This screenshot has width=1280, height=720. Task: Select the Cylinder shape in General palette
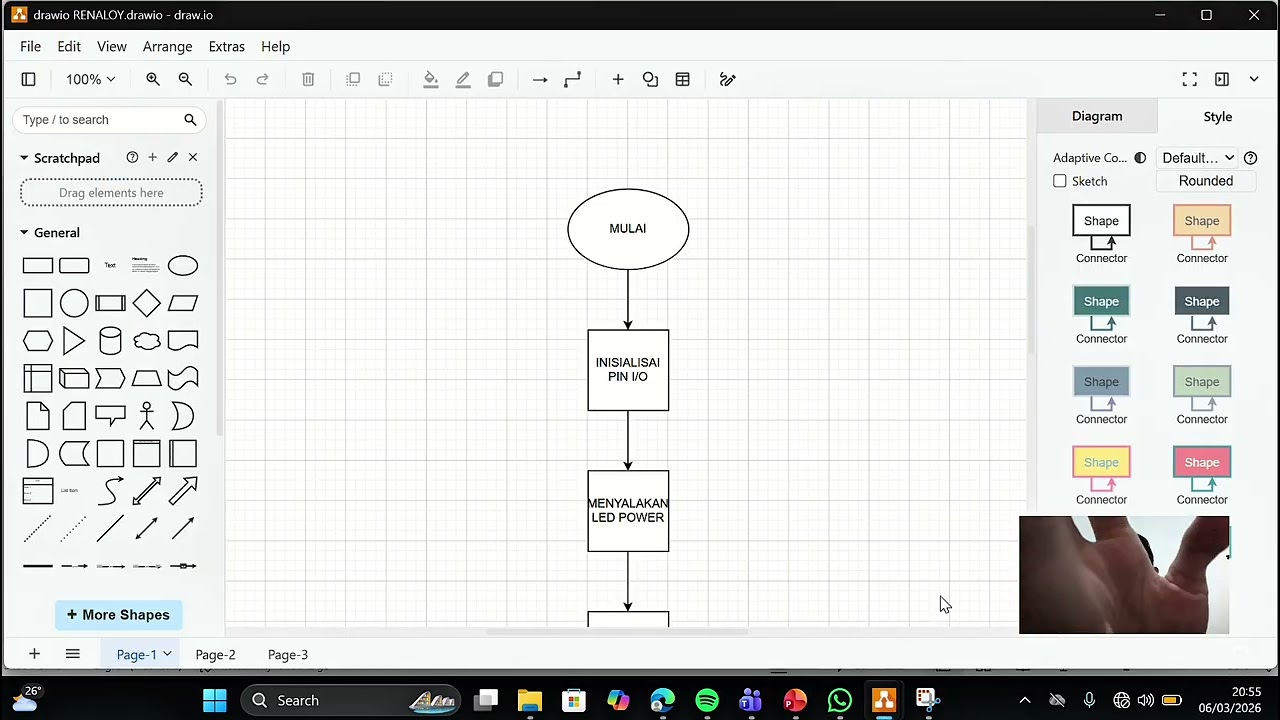110,341
